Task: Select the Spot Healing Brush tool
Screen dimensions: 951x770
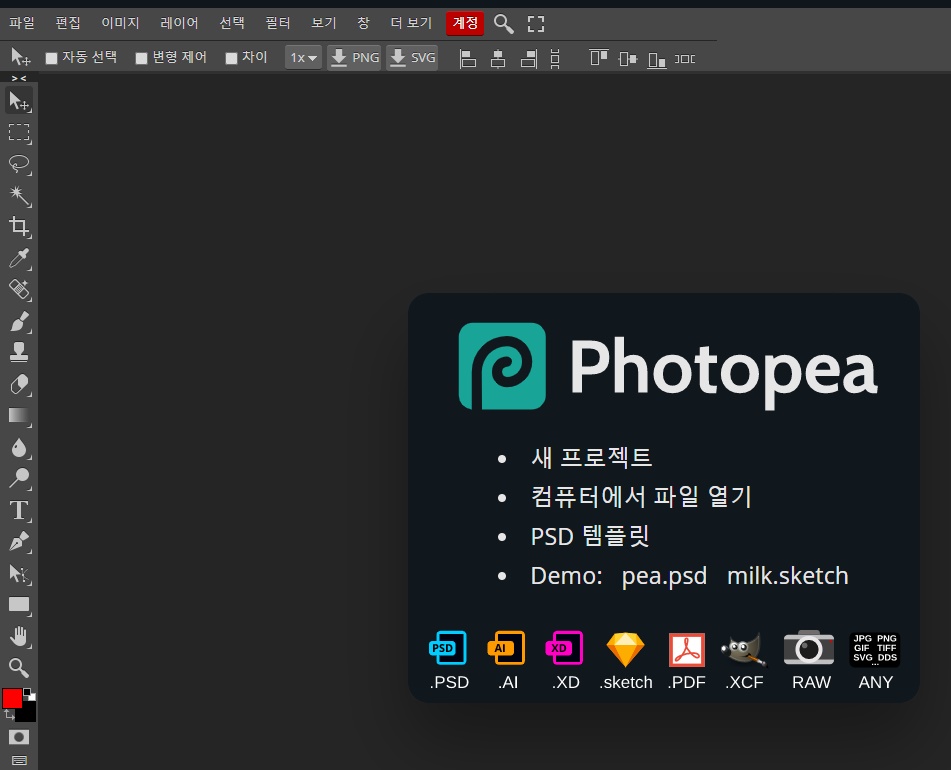Action: click(19, 290)
